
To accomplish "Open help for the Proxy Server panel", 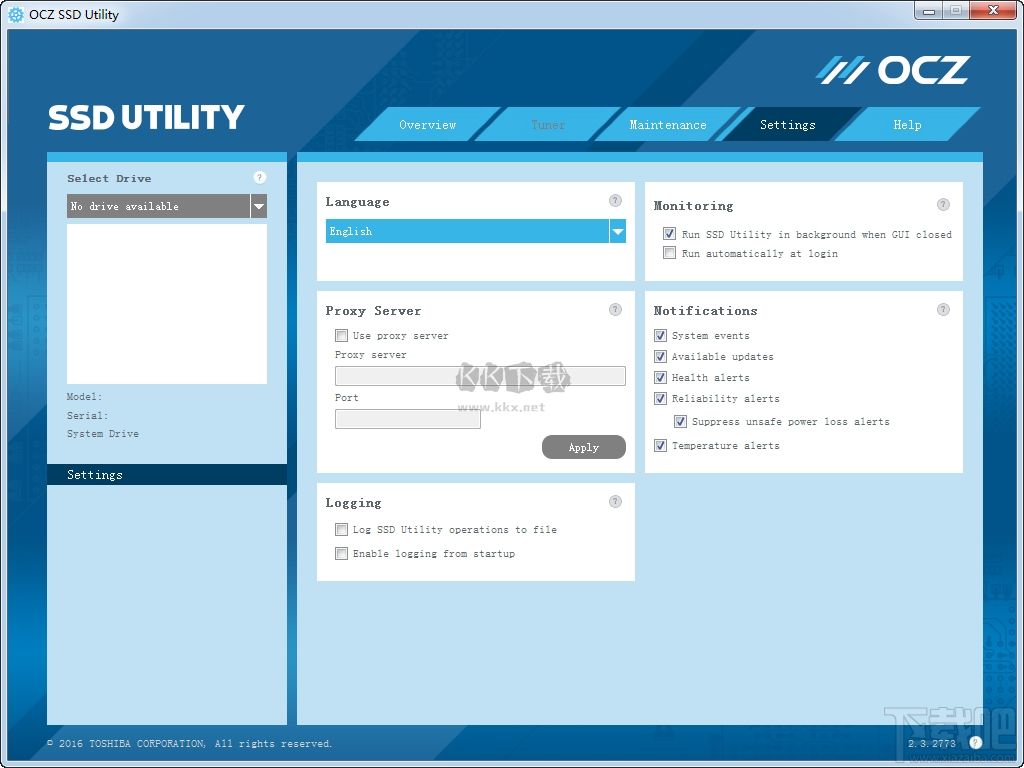I will (614, 309).
